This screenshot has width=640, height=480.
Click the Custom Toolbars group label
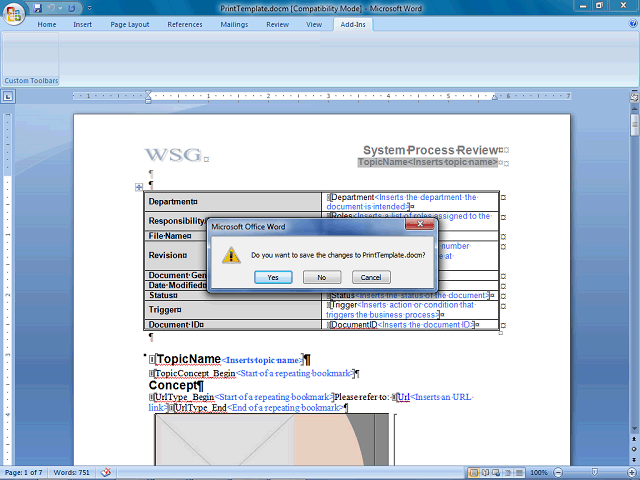31,81
